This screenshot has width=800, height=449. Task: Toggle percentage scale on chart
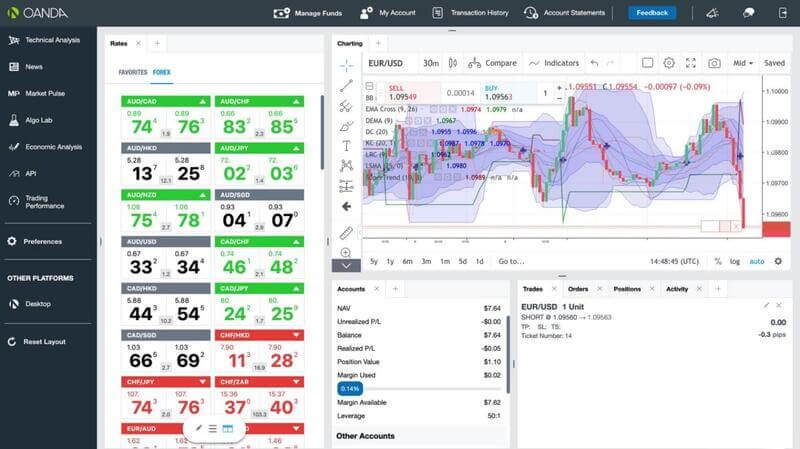718,261
